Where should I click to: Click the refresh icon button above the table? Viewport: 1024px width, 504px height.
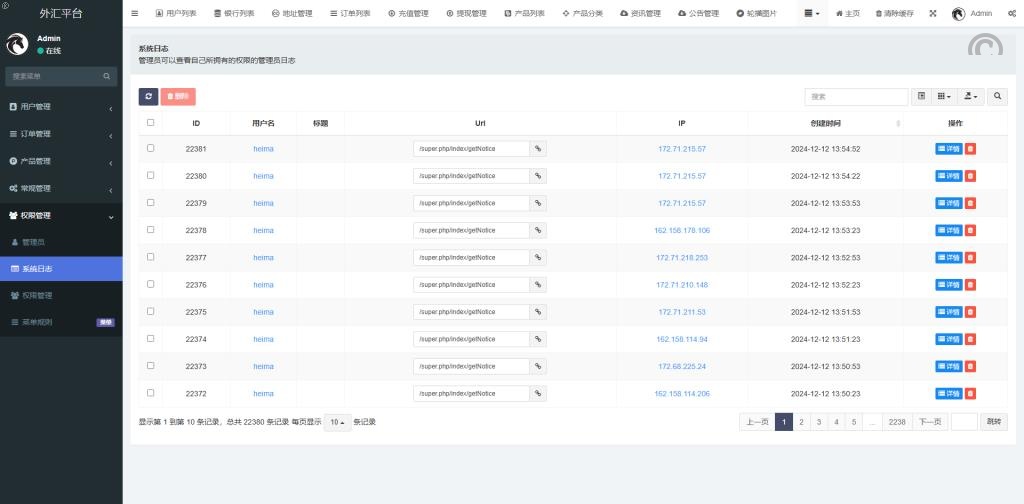(148, 96)
